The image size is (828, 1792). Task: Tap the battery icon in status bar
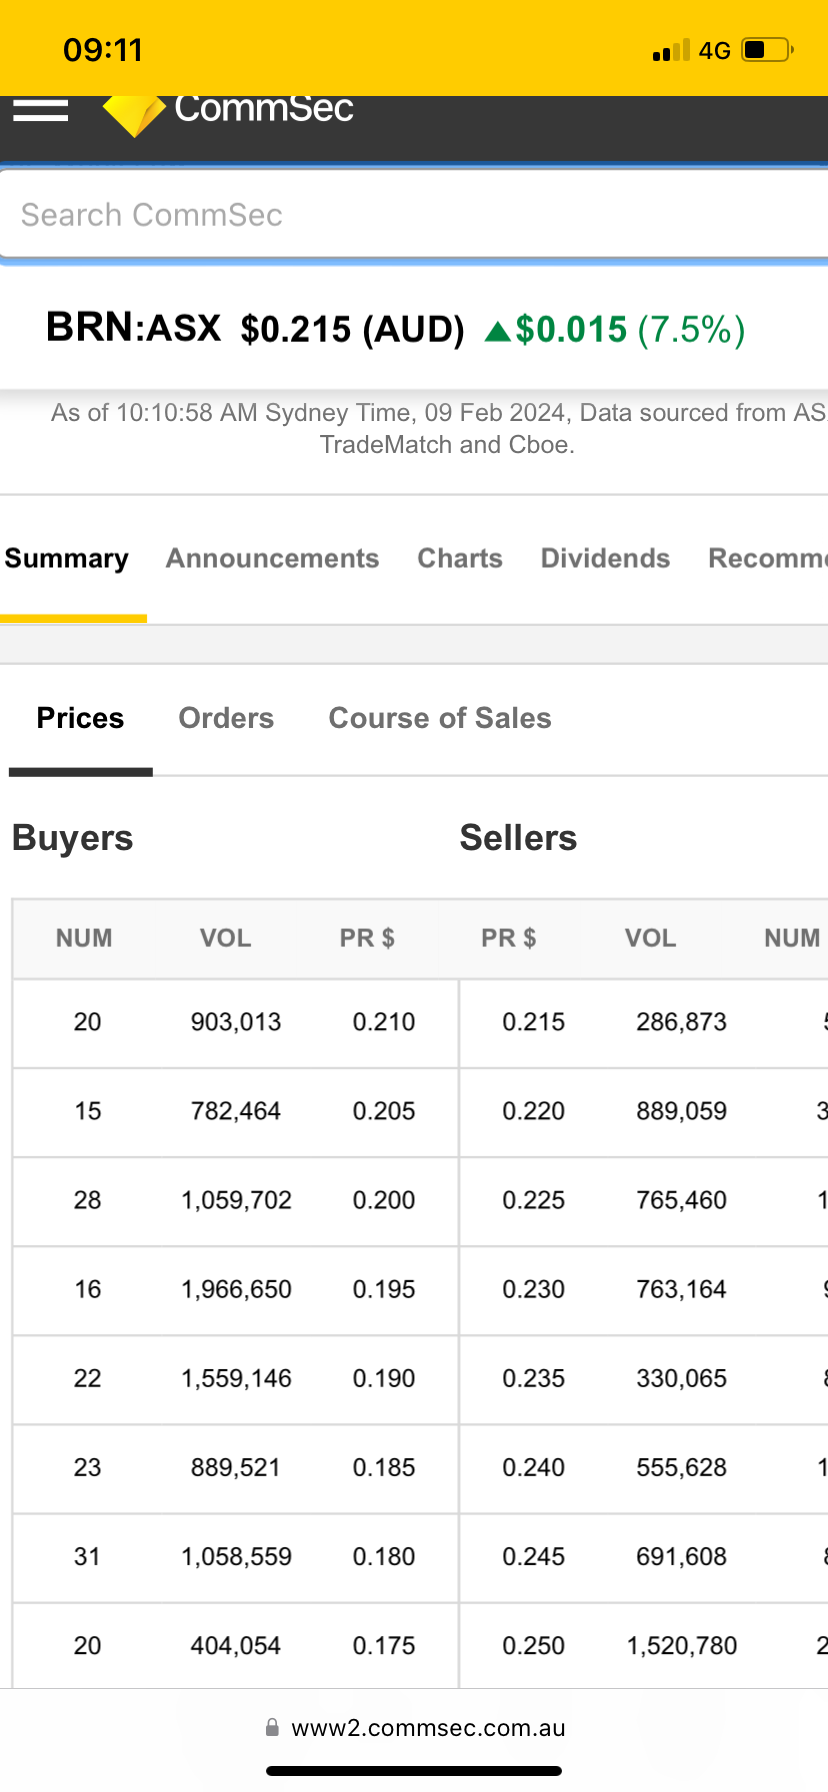[x=767, y=50]
